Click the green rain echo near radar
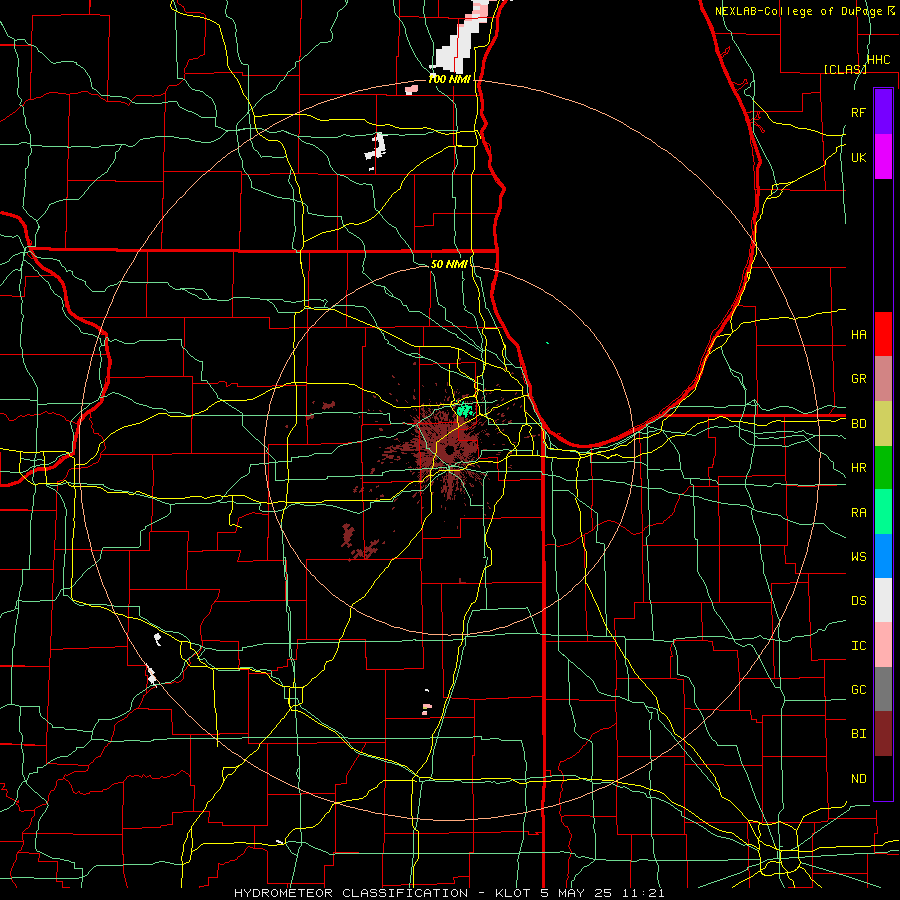The width and height of the screenshot is (900, 900). pos(464,410)
